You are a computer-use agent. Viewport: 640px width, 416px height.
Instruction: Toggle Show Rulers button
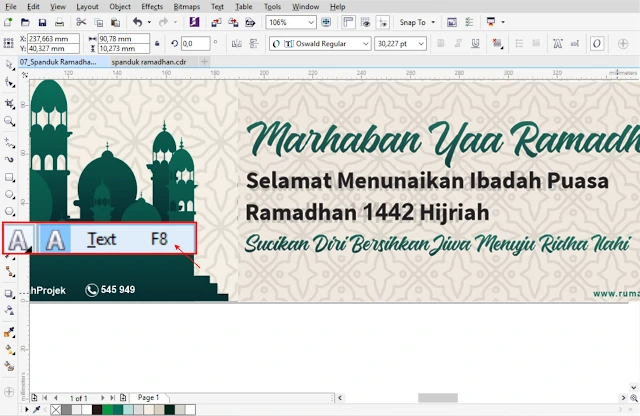348,22
